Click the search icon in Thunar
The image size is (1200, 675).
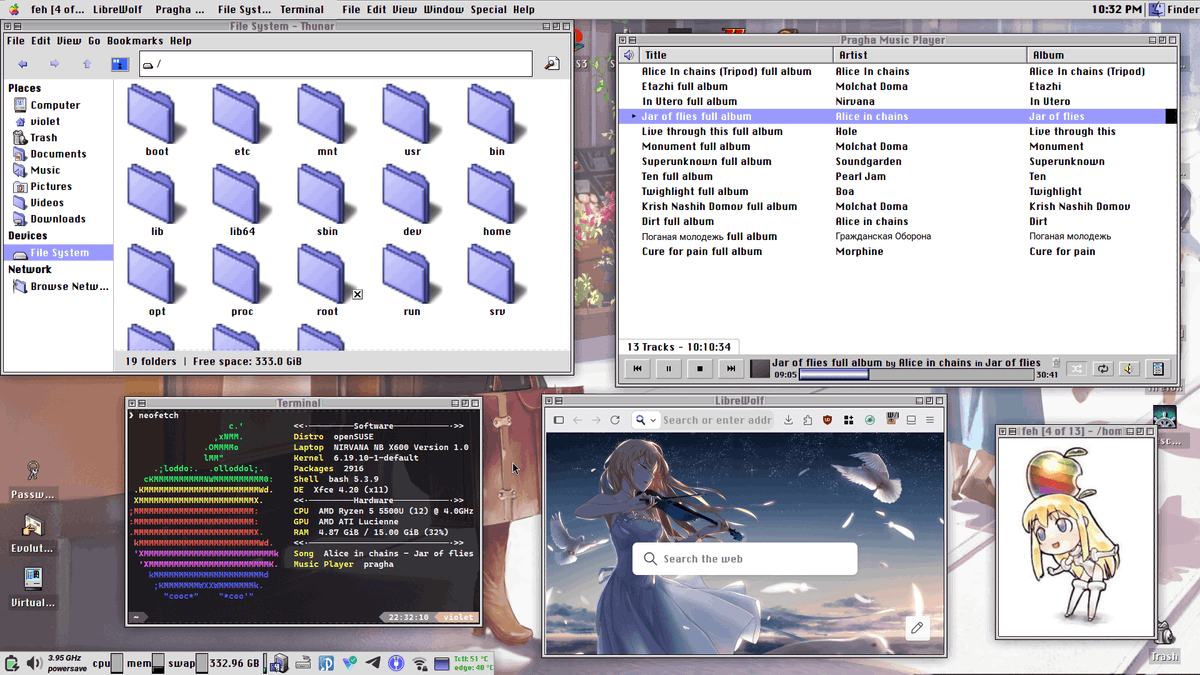[x=552, y=64]
